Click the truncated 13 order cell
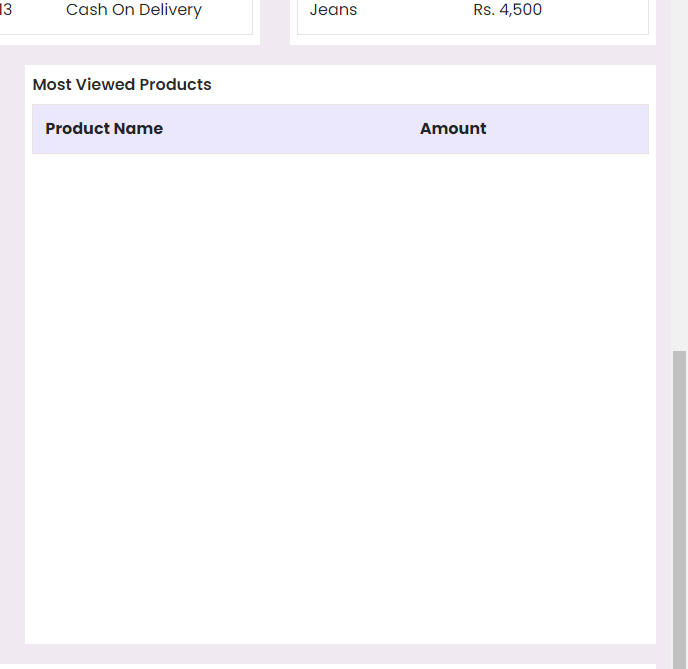 pos(6,10)
